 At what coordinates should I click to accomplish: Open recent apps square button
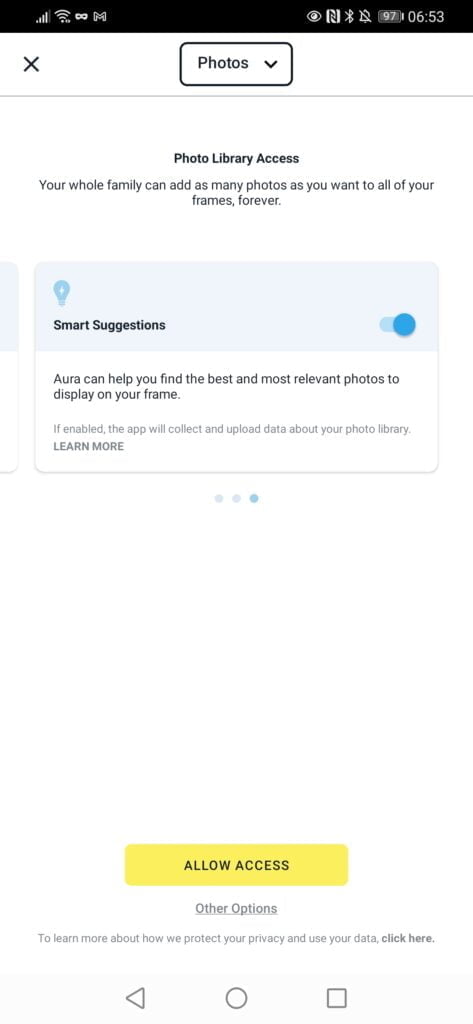point(336,997)
